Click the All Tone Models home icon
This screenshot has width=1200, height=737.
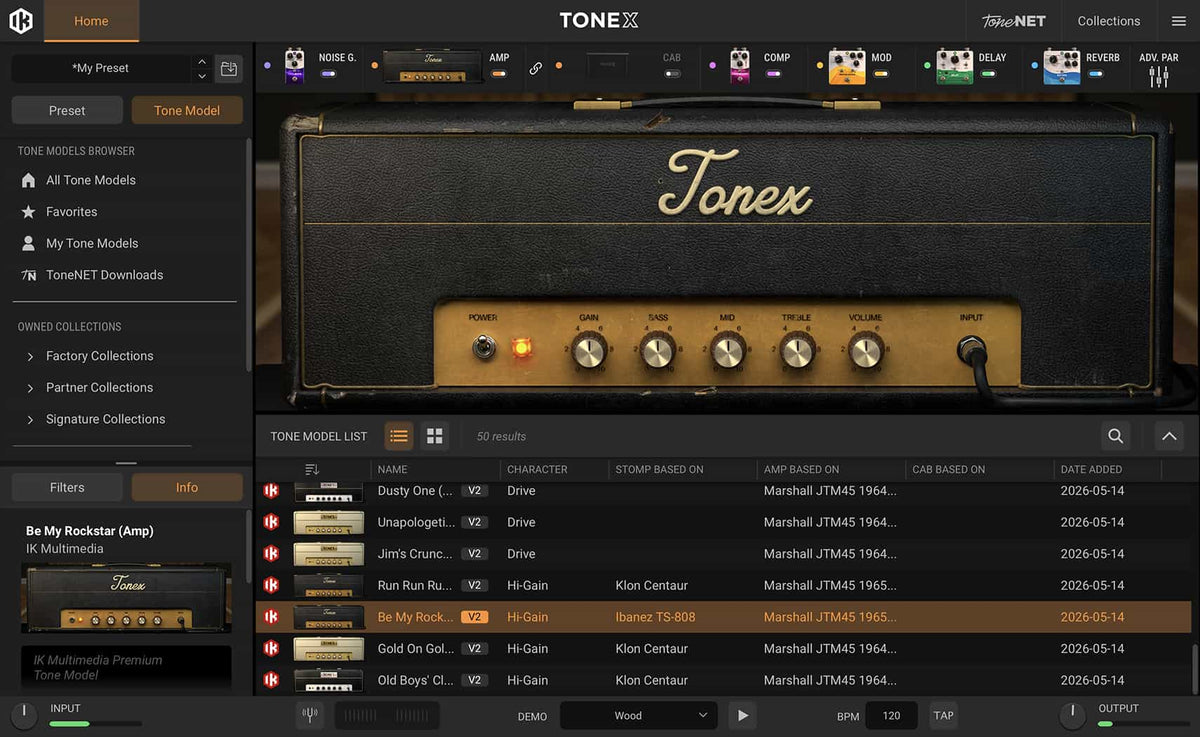click(x=29, y=180)
